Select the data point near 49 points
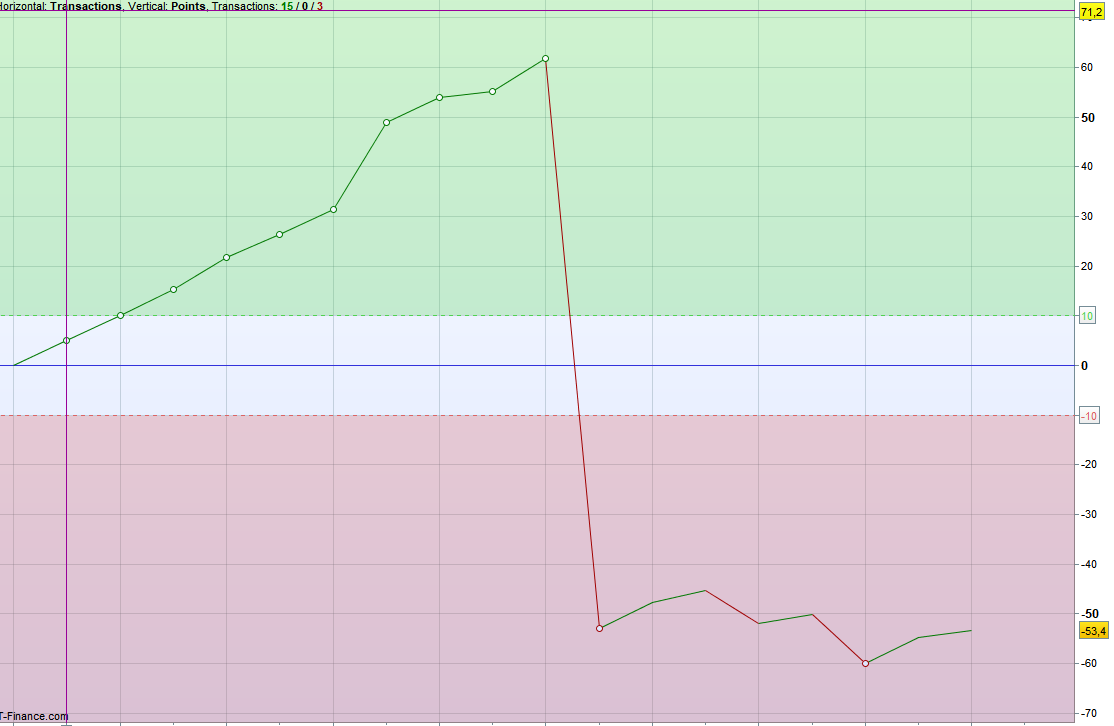 pos(386,122)
